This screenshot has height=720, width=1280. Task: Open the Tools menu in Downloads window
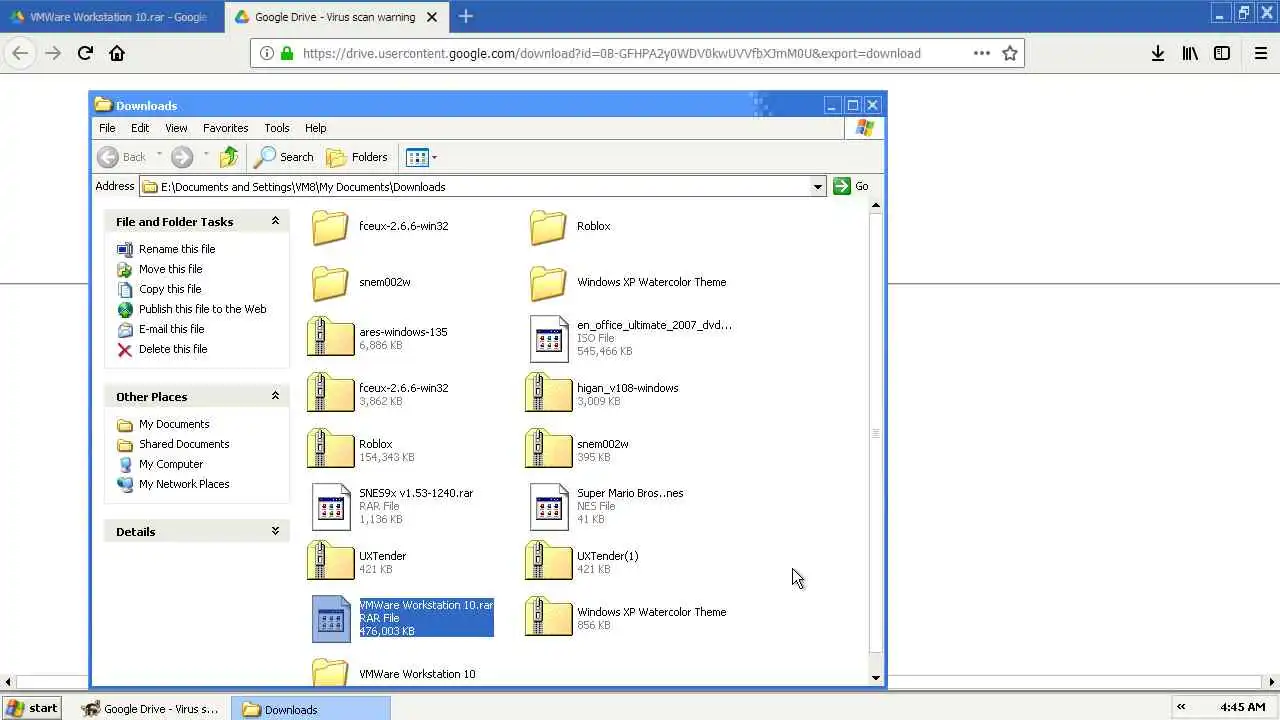point(277,128)
